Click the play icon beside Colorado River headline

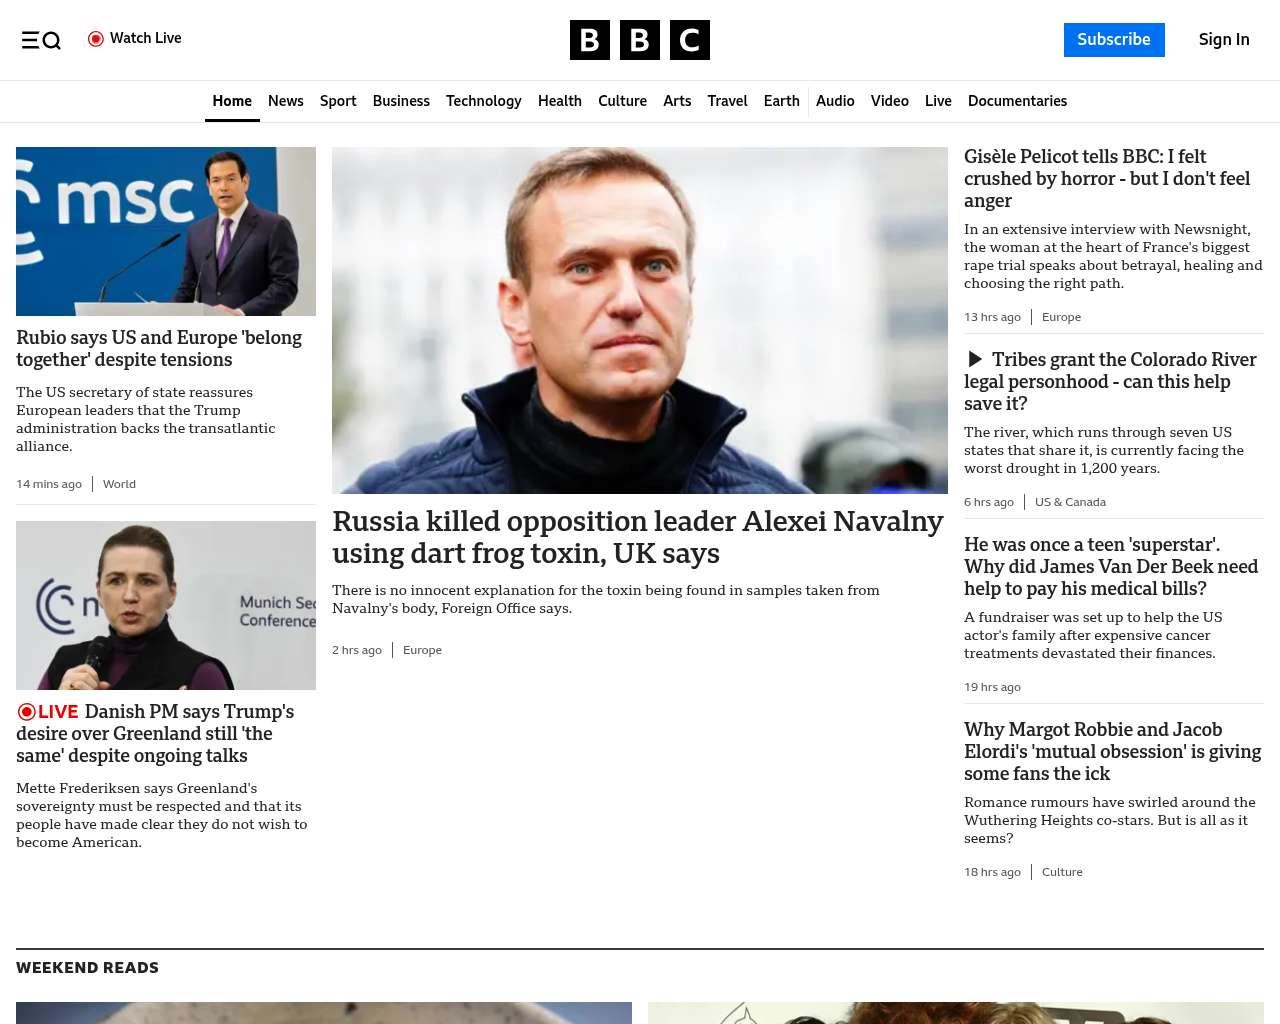click(x=975, y=359)
